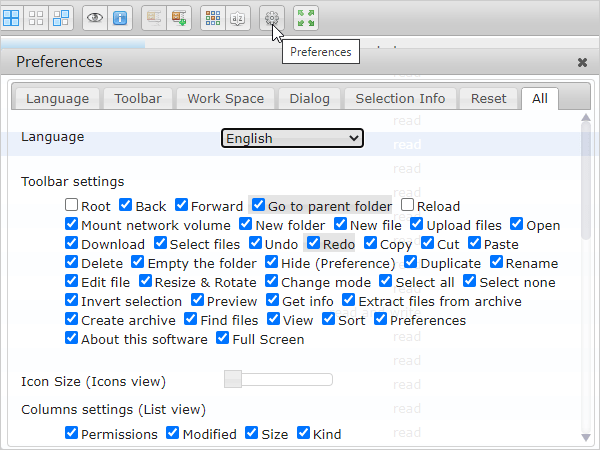Toggle the Select files checkbox

click(x=160, y=243)
